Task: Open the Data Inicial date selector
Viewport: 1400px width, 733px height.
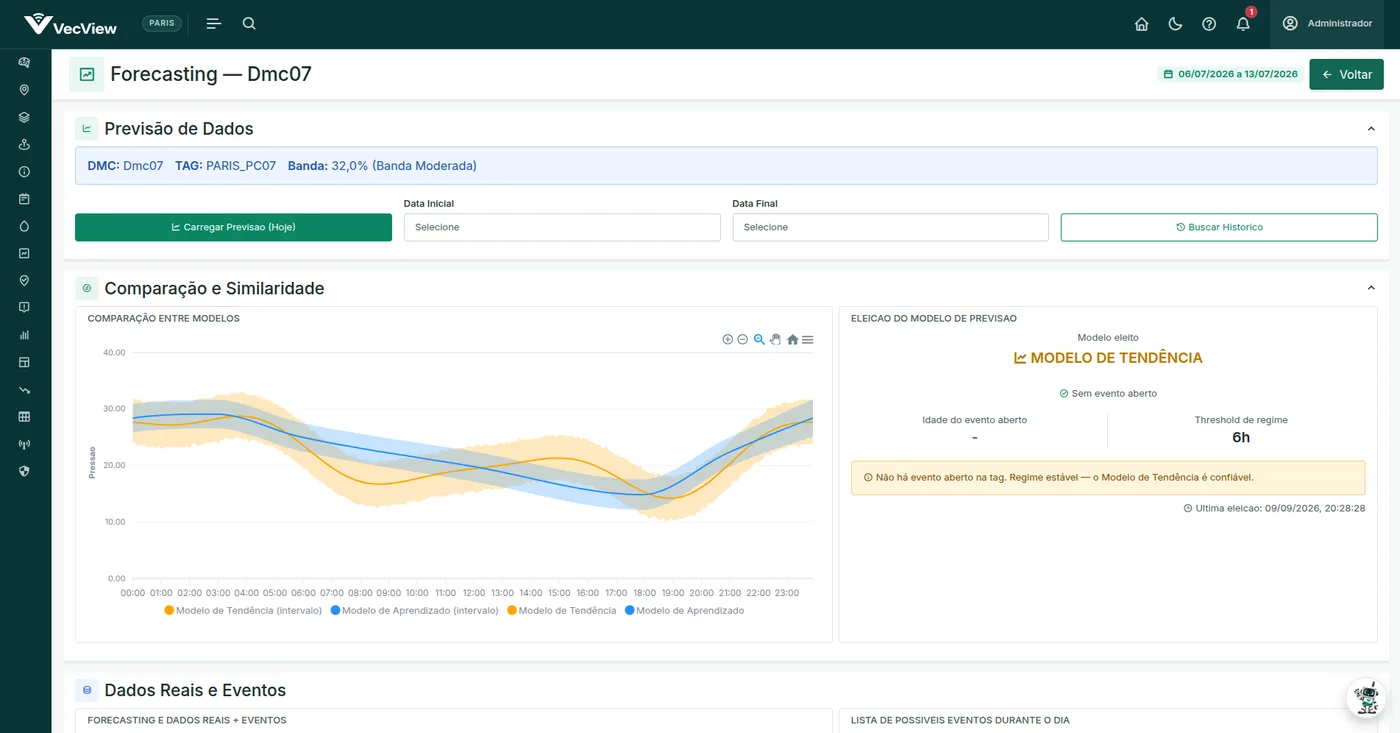Action: (x=562, y=227)
